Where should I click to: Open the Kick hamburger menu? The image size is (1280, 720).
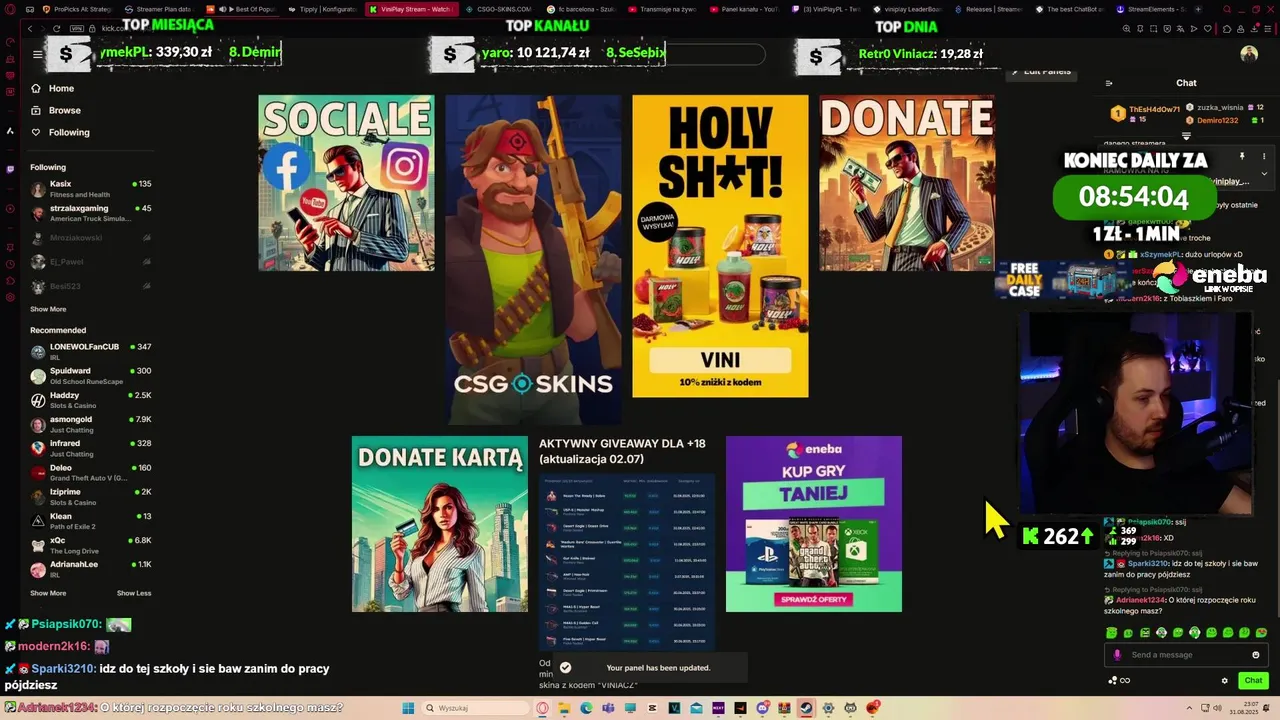[x=37, y=54]
